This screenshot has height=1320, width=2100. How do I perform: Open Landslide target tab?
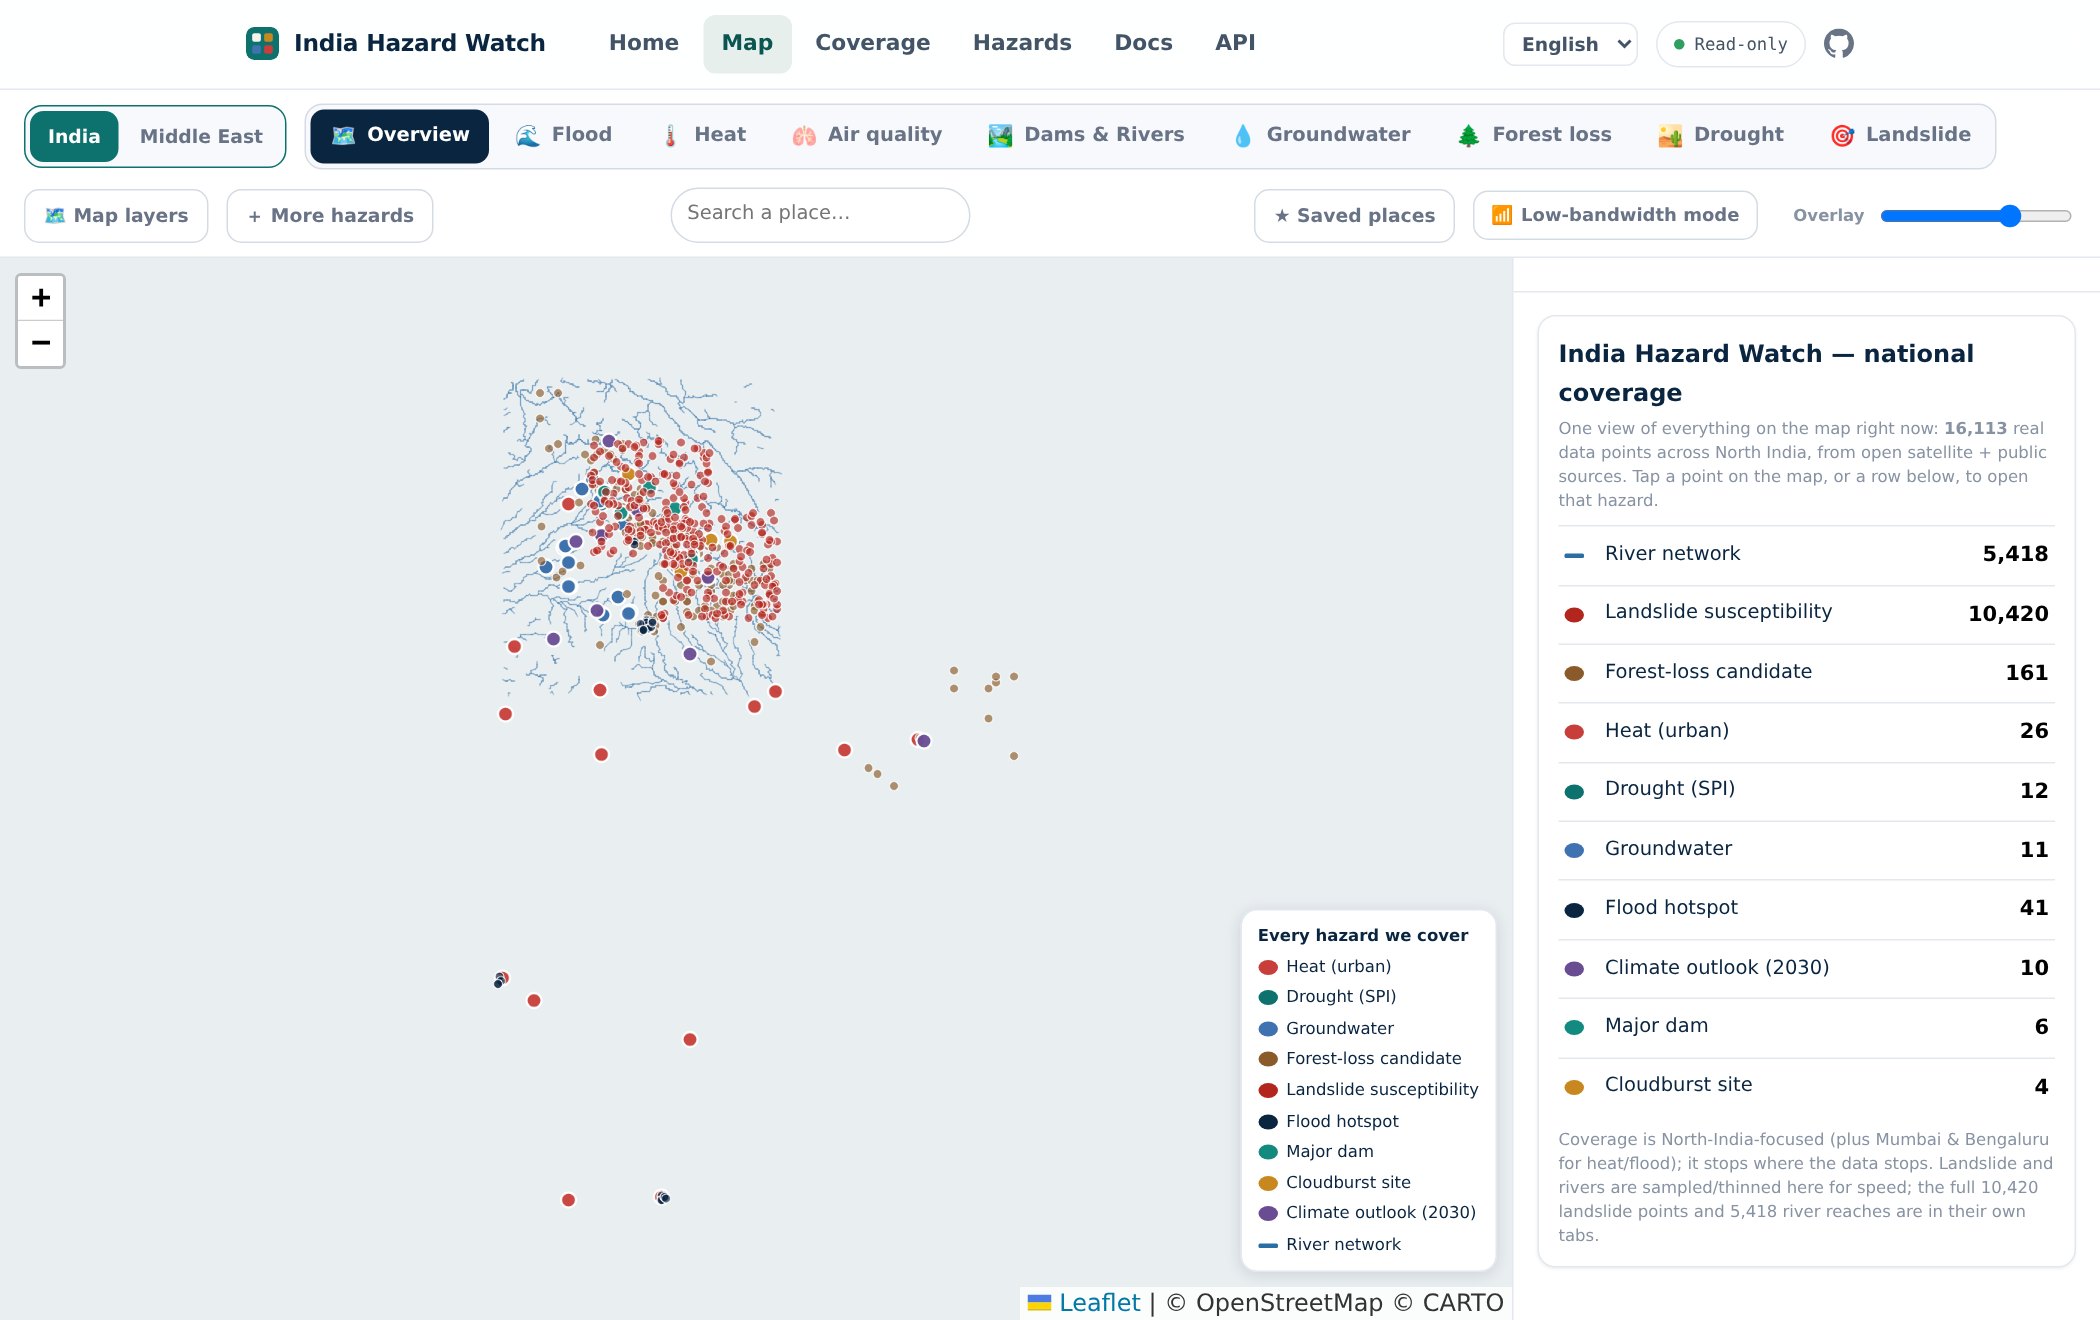coord(1901,135)
